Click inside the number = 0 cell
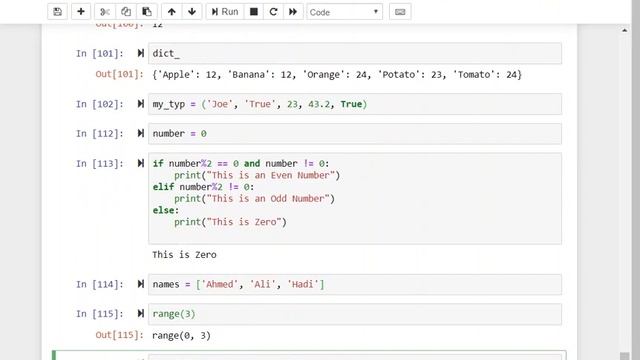 (x=355, y=133)
